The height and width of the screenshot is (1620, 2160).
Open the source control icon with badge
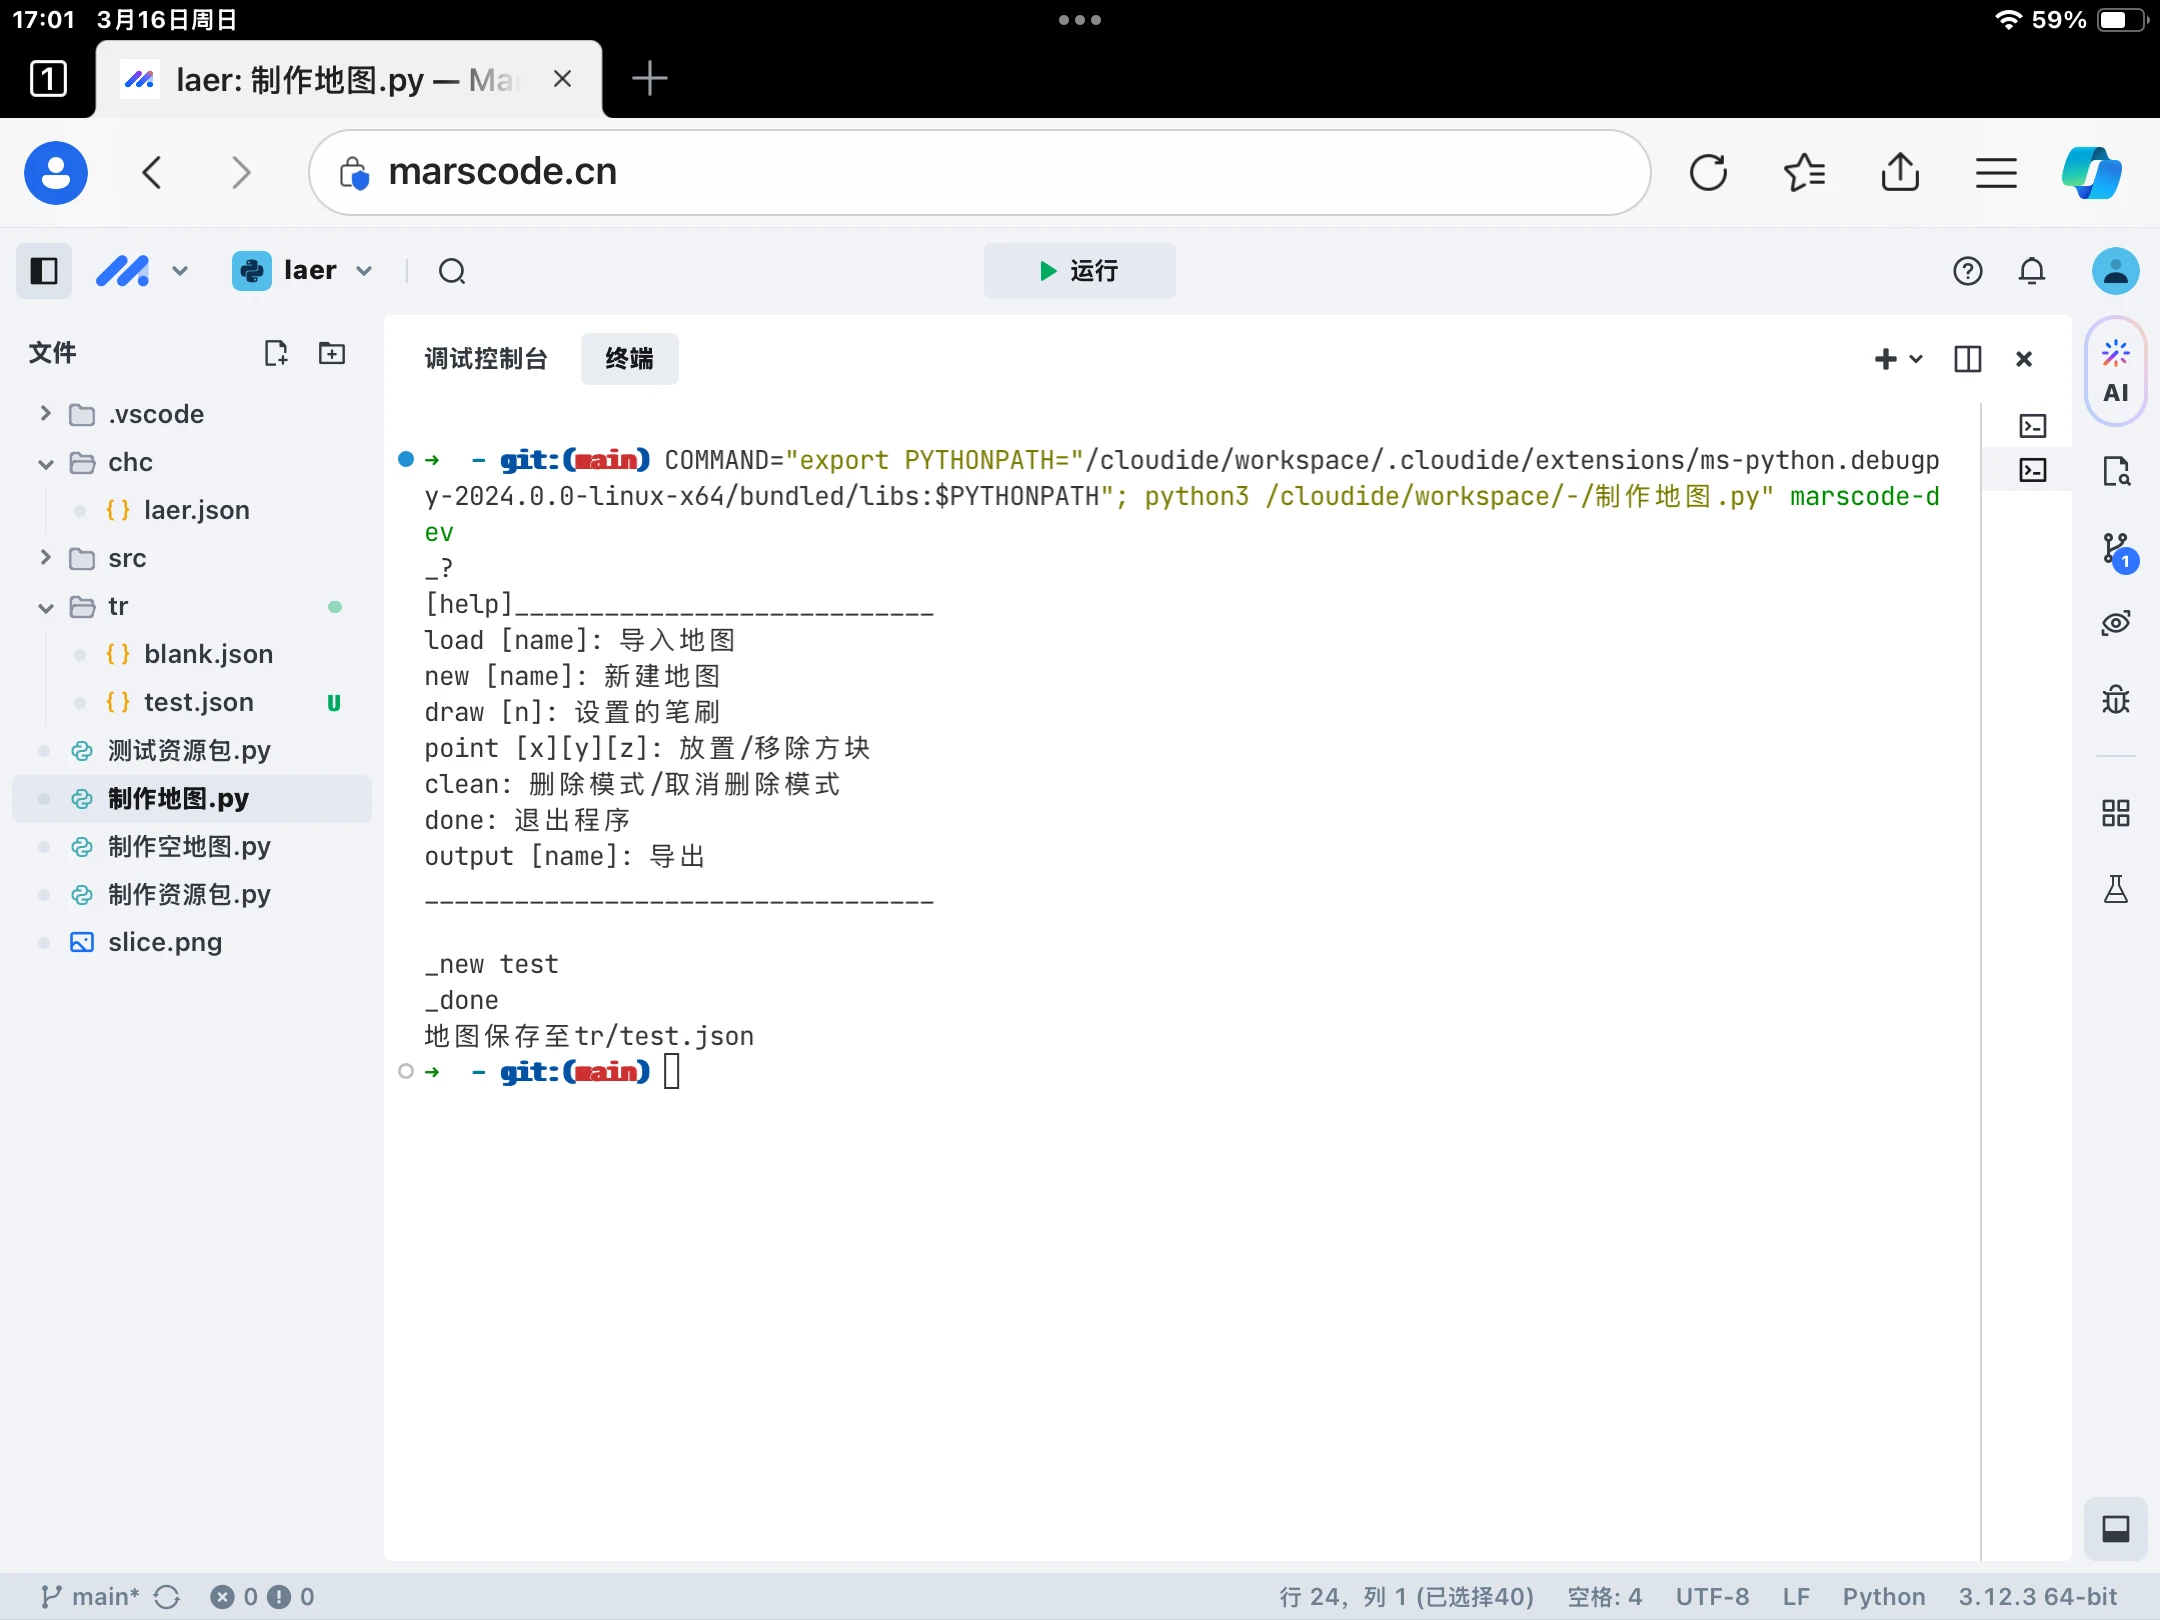[2116, 551]
